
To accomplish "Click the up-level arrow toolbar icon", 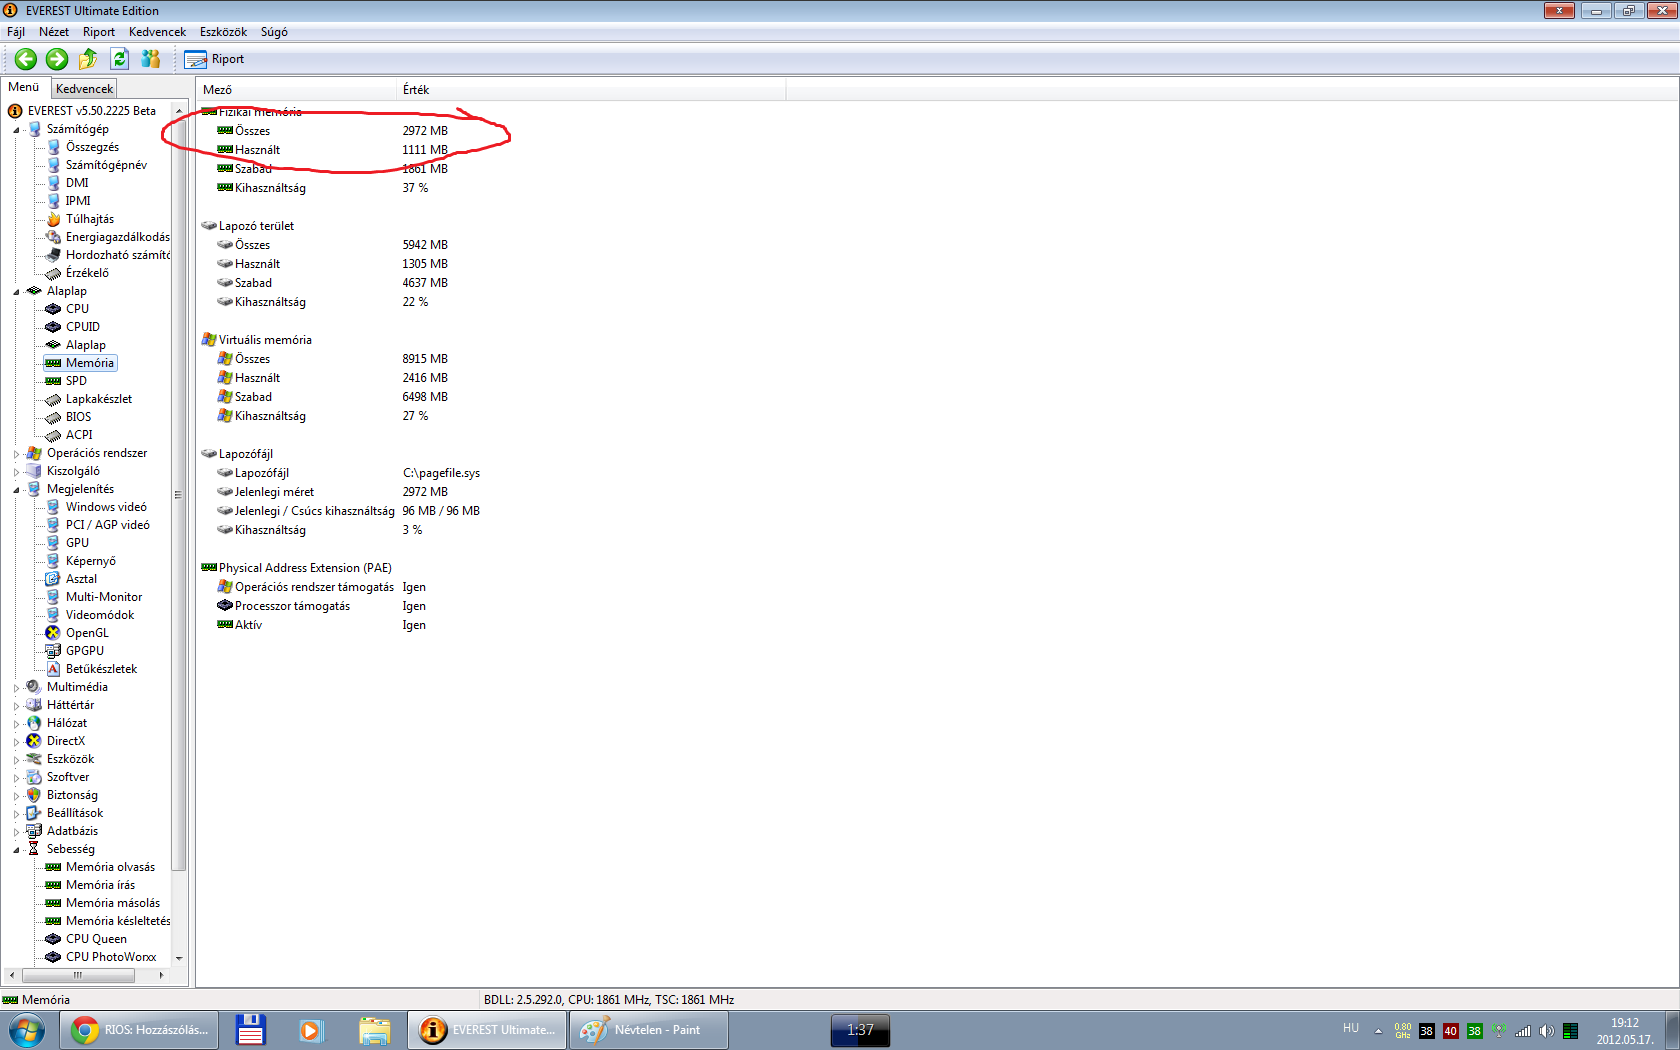I will [88, 59].
